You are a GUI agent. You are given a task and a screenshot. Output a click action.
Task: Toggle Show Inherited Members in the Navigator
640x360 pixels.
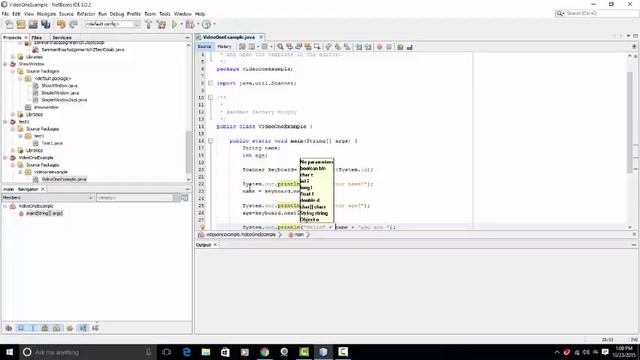pos(9,328)
